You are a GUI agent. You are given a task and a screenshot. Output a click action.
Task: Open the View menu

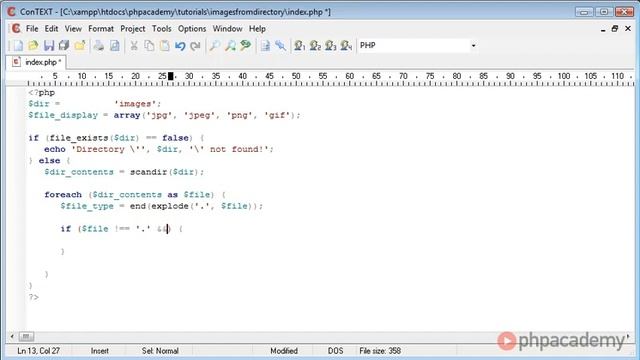73,29
